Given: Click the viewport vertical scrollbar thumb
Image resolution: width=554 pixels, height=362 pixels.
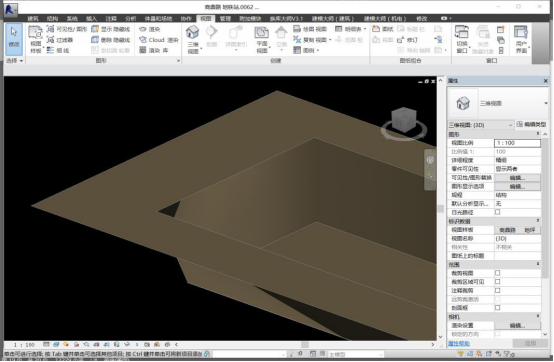Looking at the screenshot, I should tap(440, 208).
